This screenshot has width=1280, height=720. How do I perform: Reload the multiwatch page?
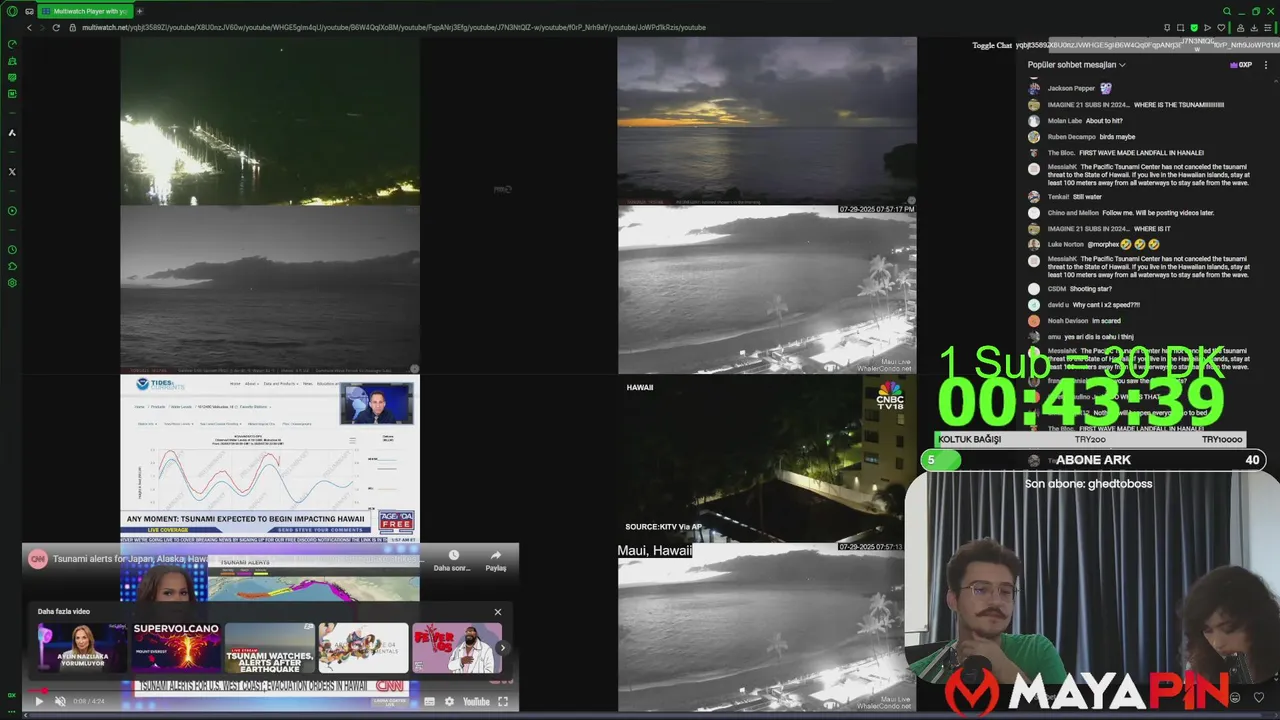coord(56,27)
